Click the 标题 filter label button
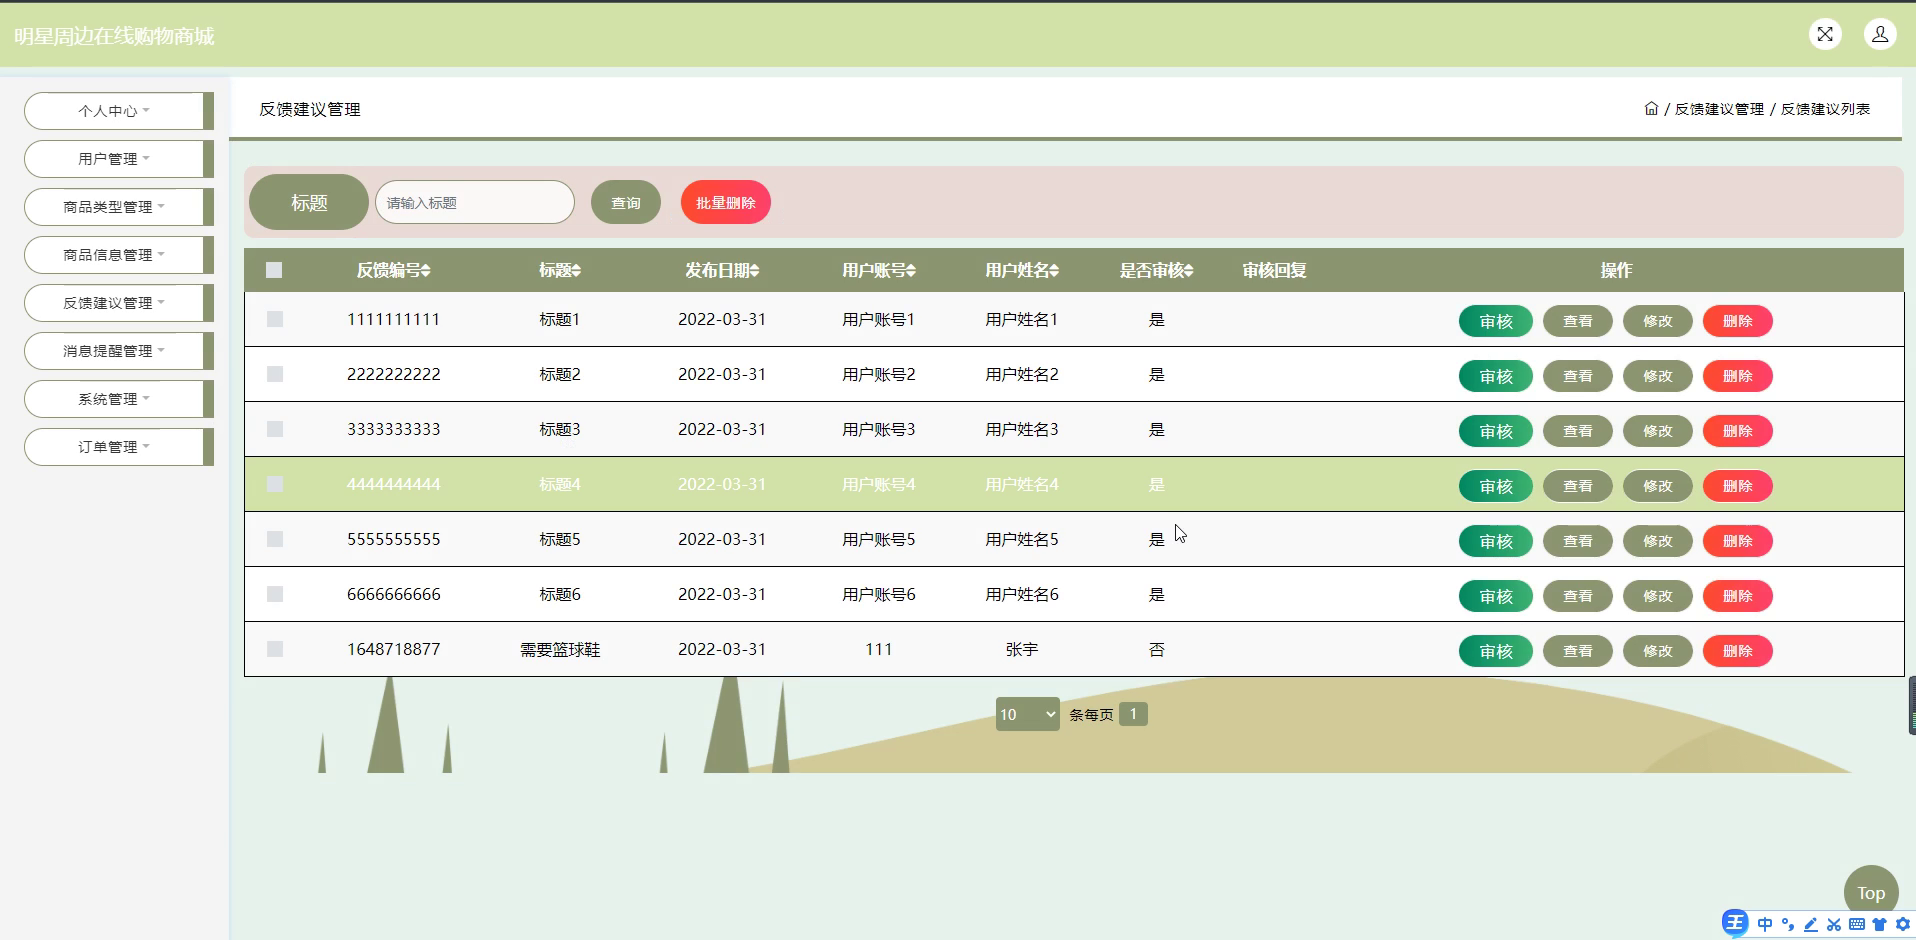 tap(309, 202)
